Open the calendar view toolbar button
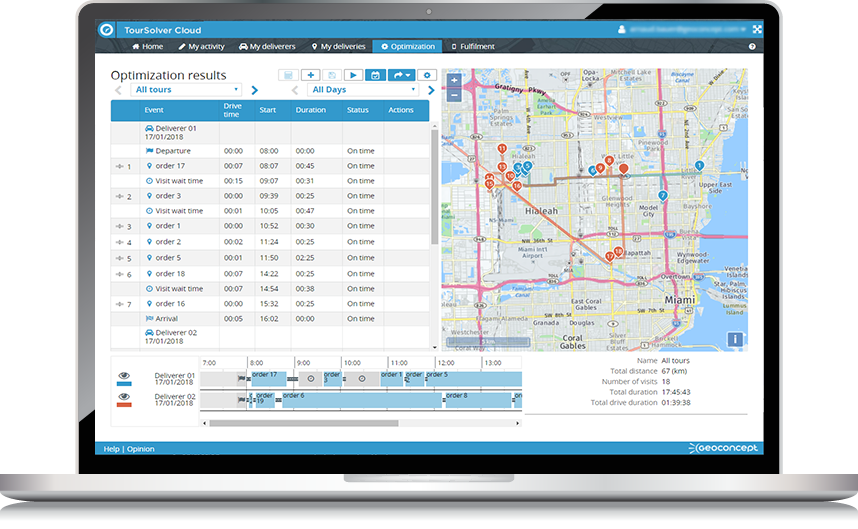 tap(375, 75)
